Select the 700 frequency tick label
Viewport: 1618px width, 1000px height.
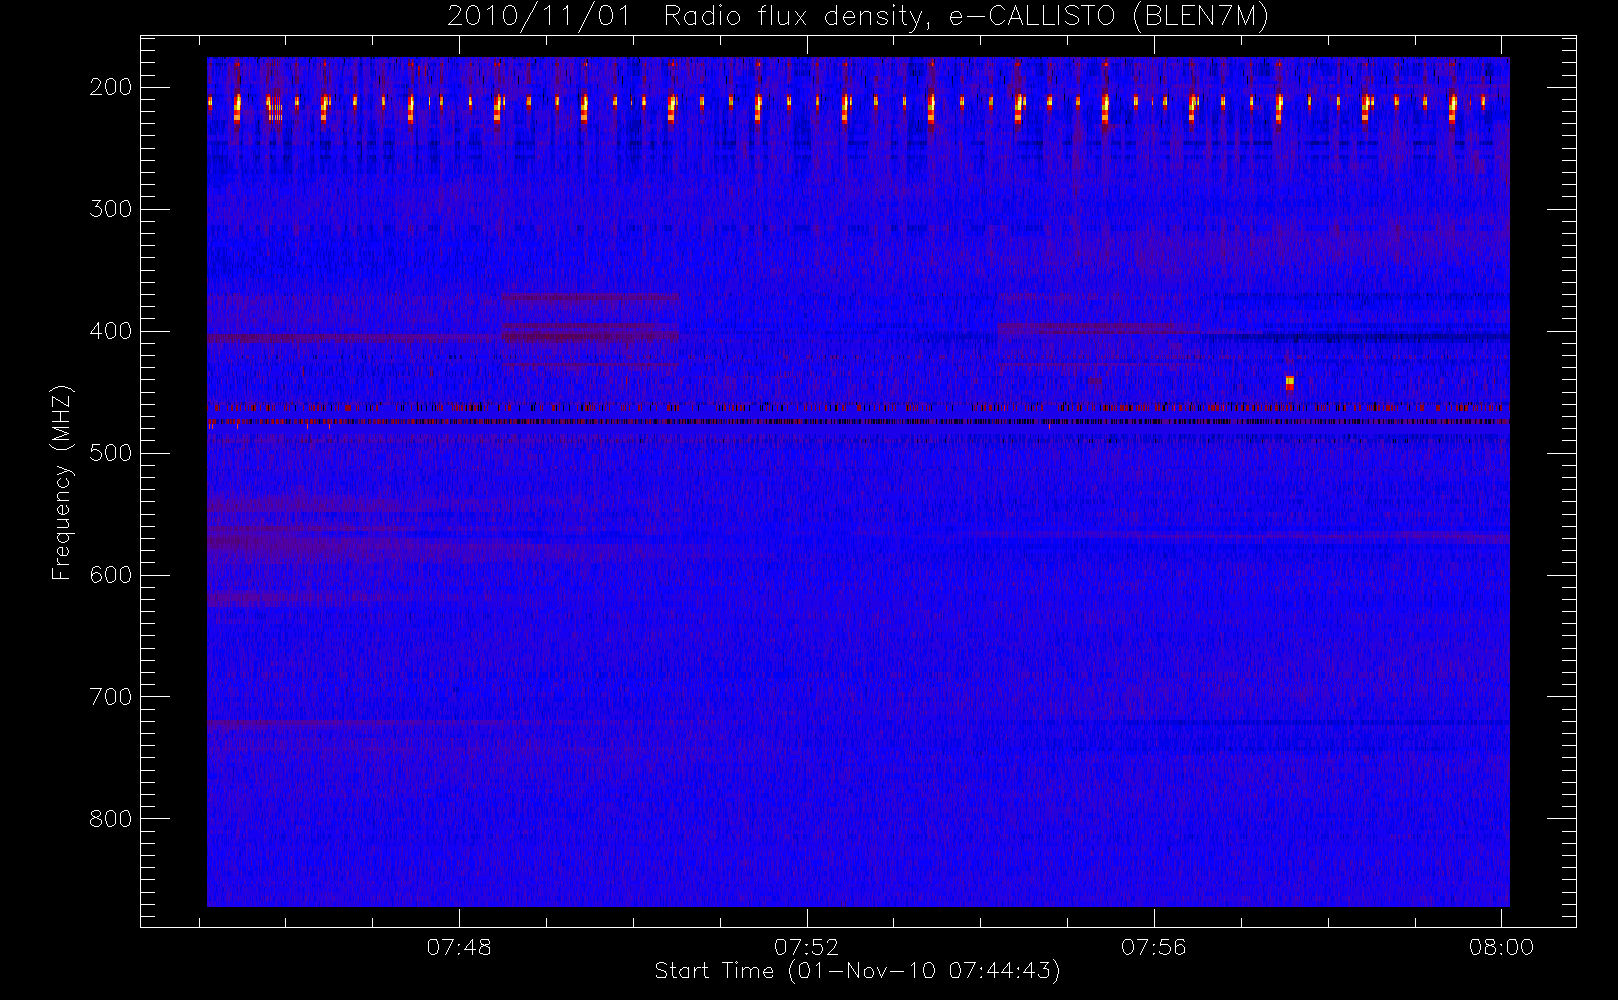point(110,697)
